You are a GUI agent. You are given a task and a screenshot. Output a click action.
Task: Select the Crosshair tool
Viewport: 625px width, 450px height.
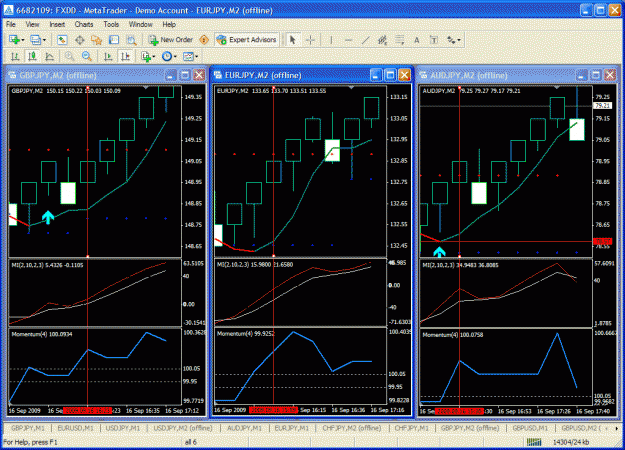point(311,40)
